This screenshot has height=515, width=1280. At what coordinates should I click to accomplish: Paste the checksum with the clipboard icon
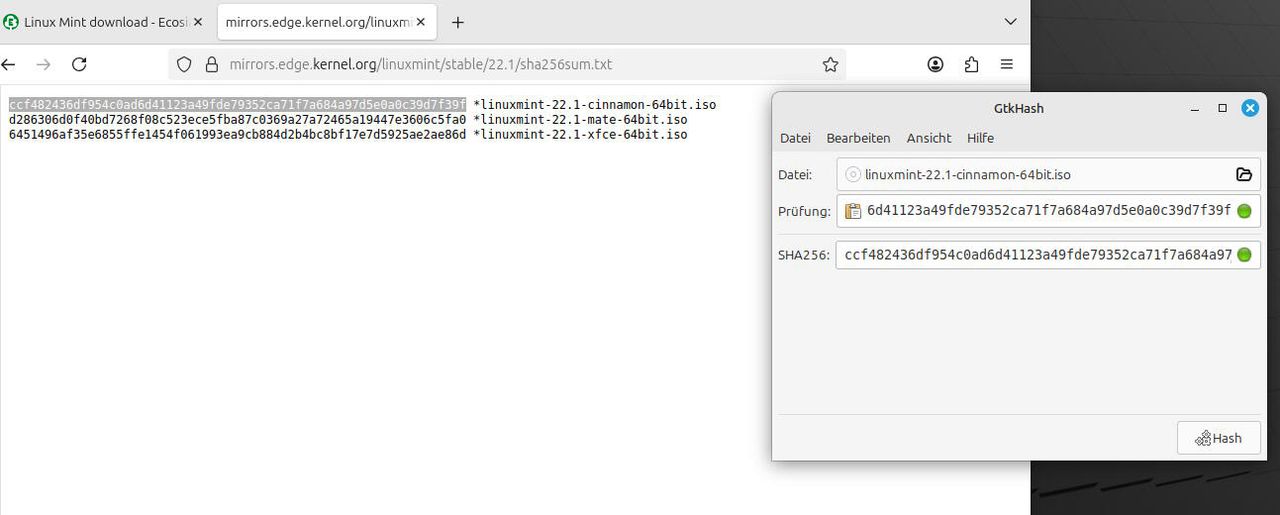point(853,211)
